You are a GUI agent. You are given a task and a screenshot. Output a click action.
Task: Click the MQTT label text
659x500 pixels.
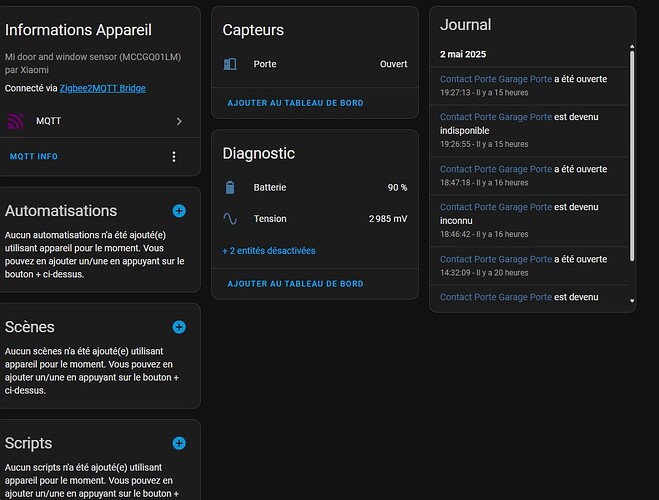coord(48,121)
